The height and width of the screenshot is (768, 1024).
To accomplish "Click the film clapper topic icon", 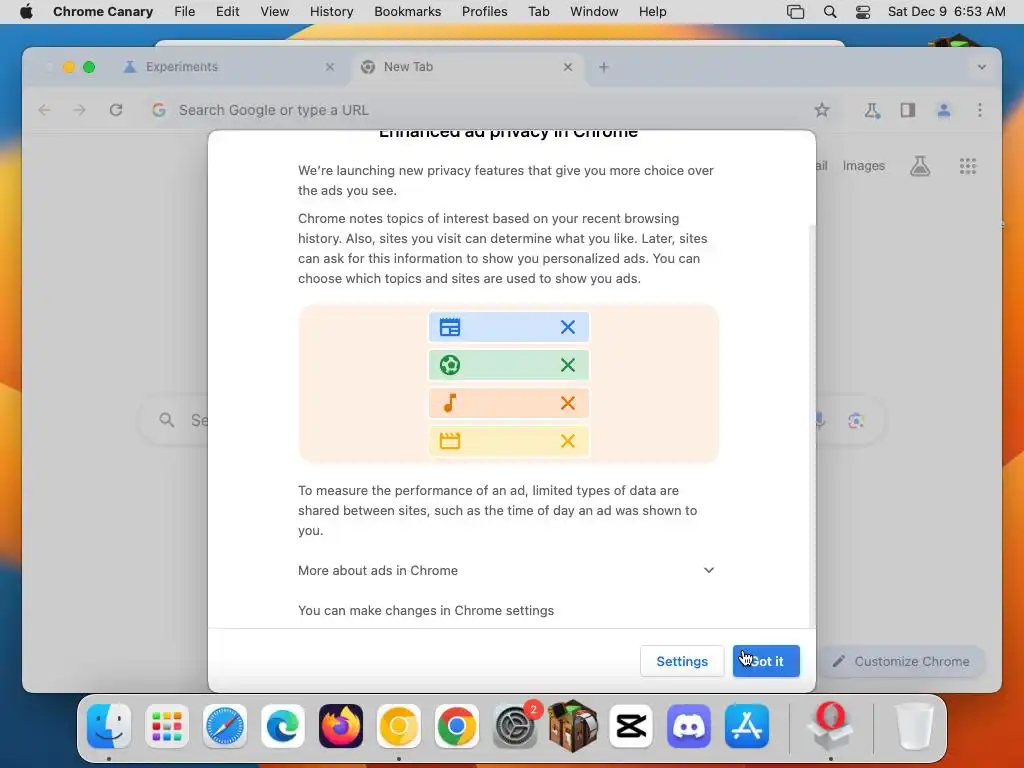I will tap(450, 441).
